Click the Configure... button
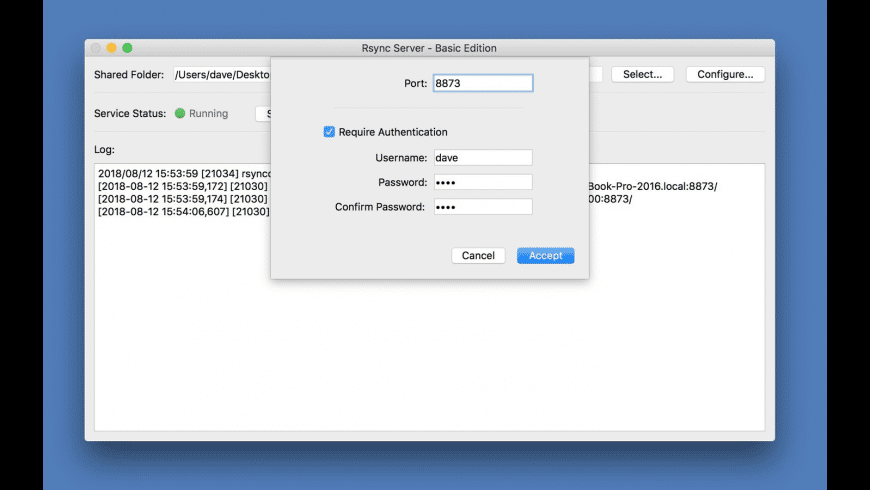The height and width of the screenshot is (490, 870). [x=725, y=74]
